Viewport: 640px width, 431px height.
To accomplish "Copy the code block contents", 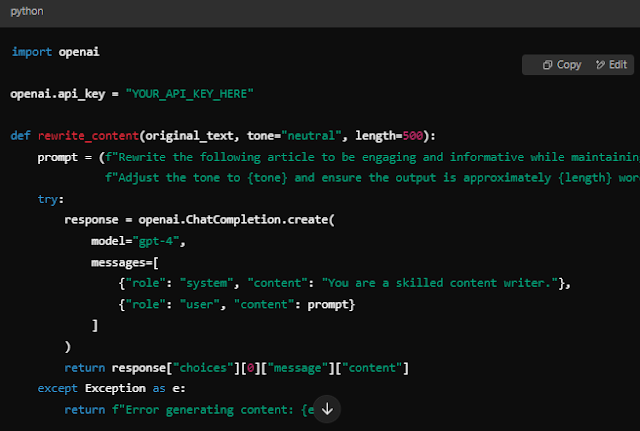I will 562,64.
